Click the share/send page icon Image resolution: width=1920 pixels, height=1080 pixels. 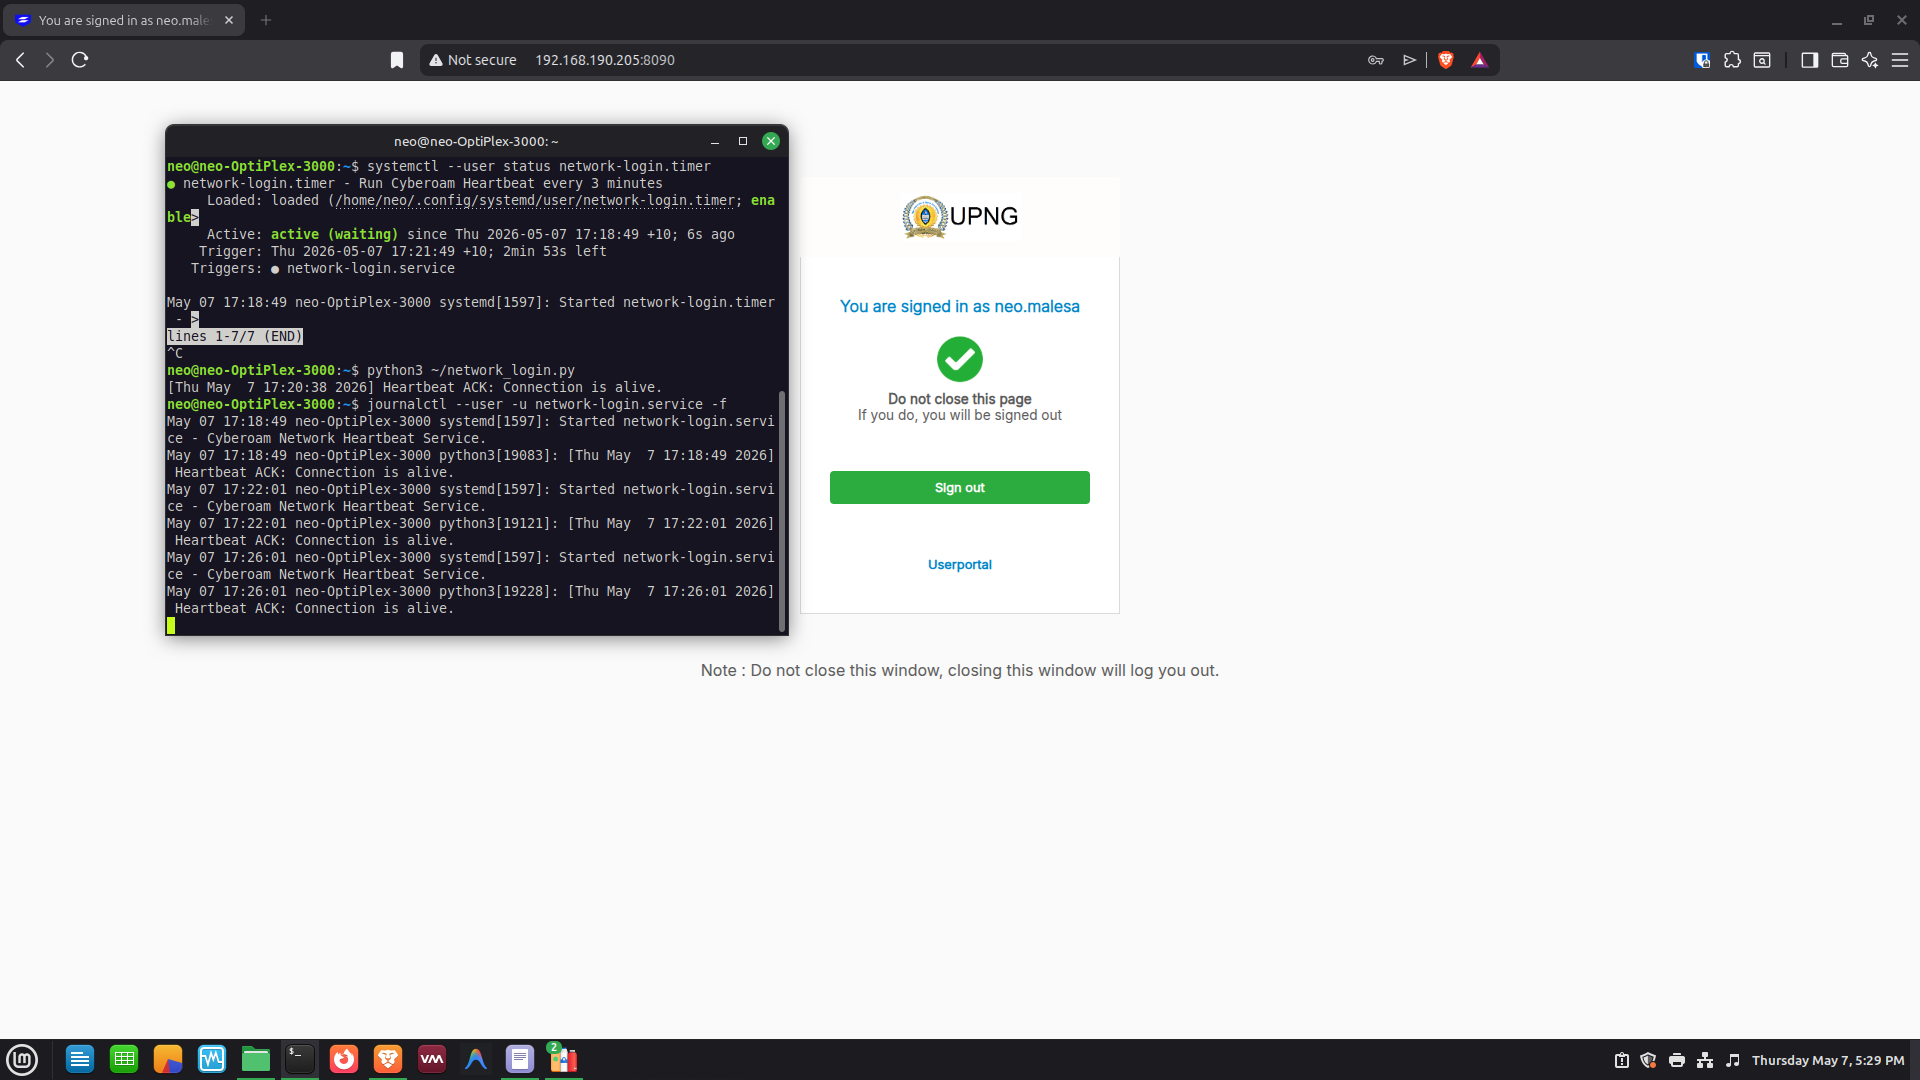tap(1409, 60)
